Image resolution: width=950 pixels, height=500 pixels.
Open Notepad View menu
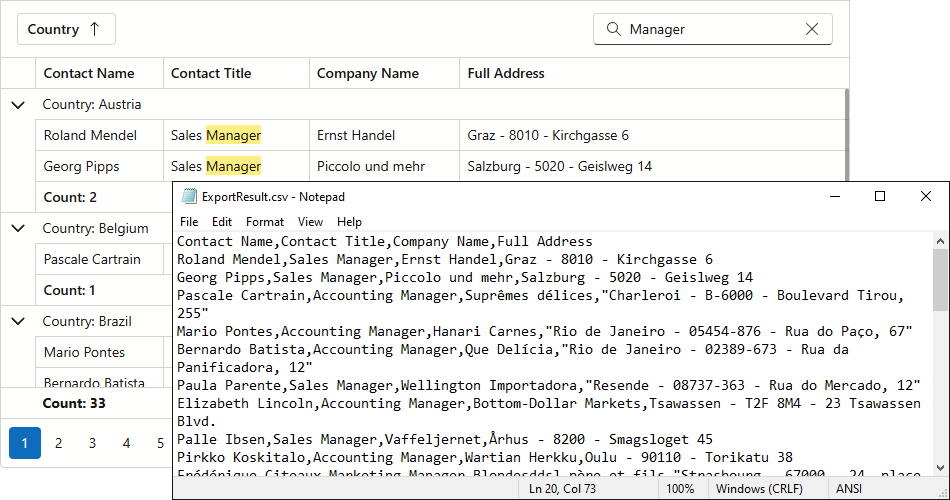pos(310,222)
